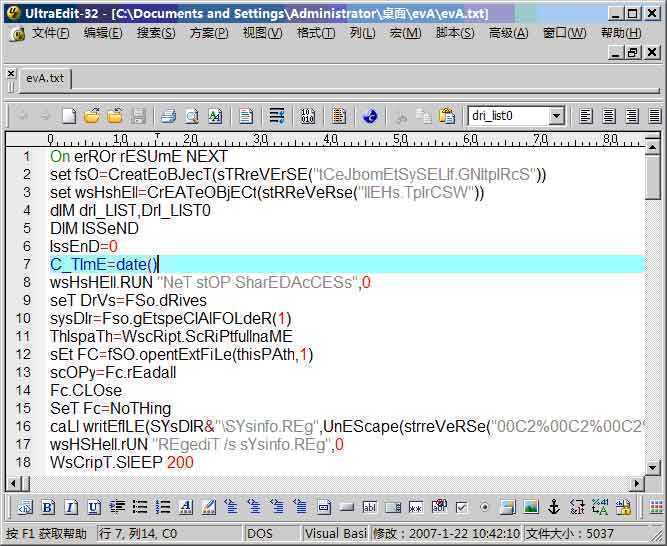Click line 18 'WsCripT.SlEEP 200'

click(122, 462)
